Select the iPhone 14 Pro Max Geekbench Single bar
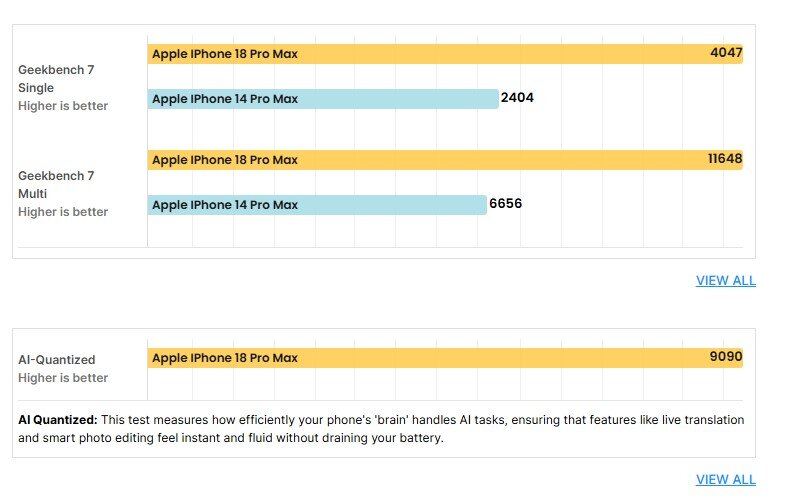The image size is (790, 500). tap(323, 99)
